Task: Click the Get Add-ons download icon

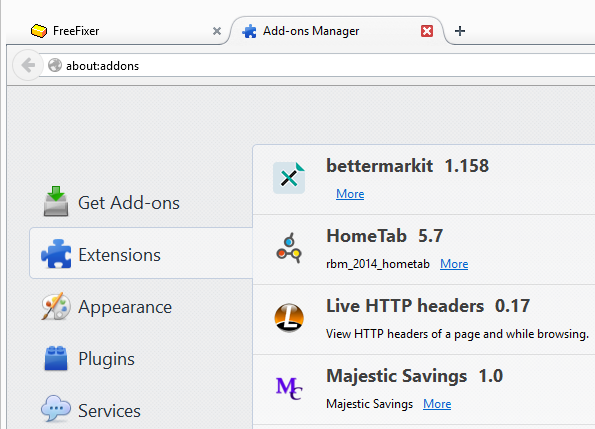Action: (56, 201)
